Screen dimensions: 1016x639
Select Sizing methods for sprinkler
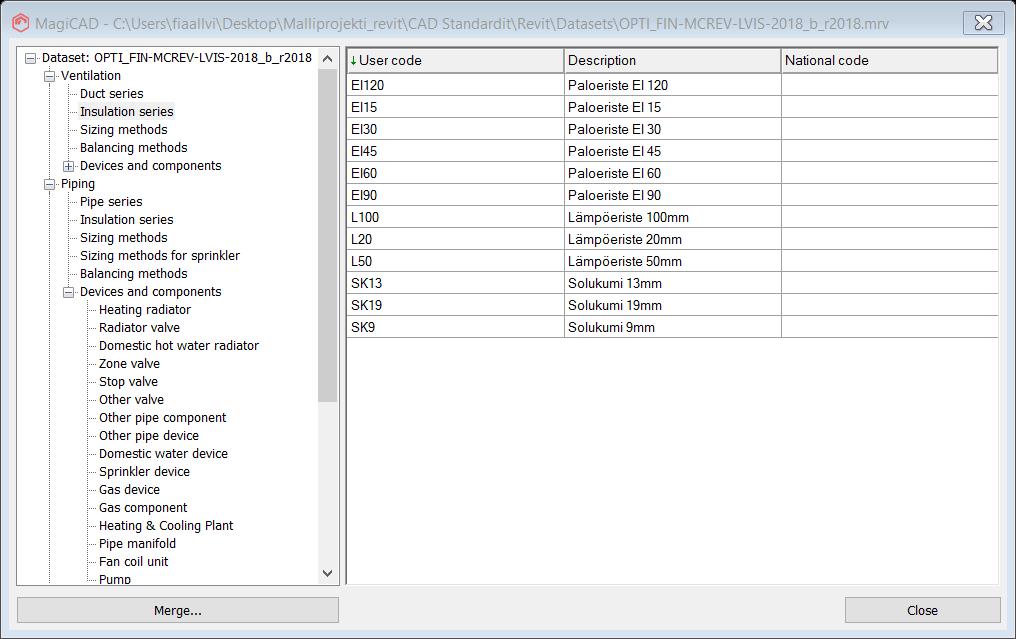click(x=159, y=256)
